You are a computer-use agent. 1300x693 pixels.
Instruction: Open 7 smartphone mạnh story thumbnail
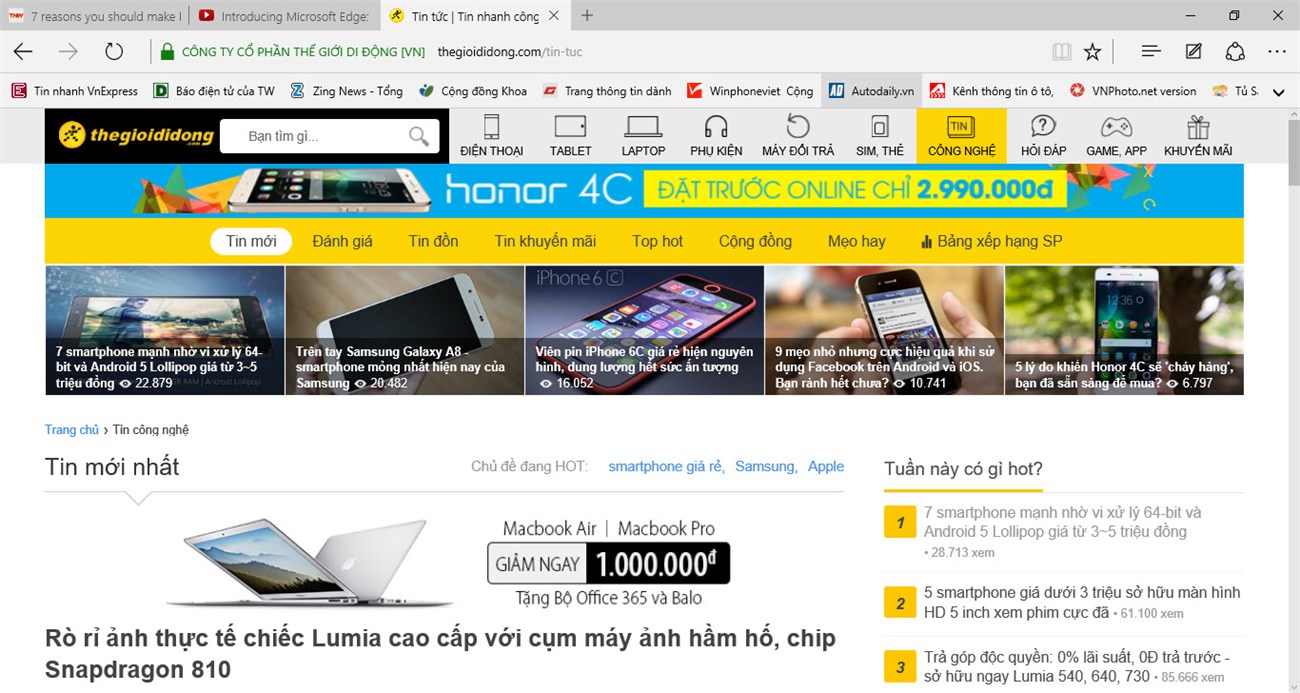pyautogui.click(x=165, y=330)
